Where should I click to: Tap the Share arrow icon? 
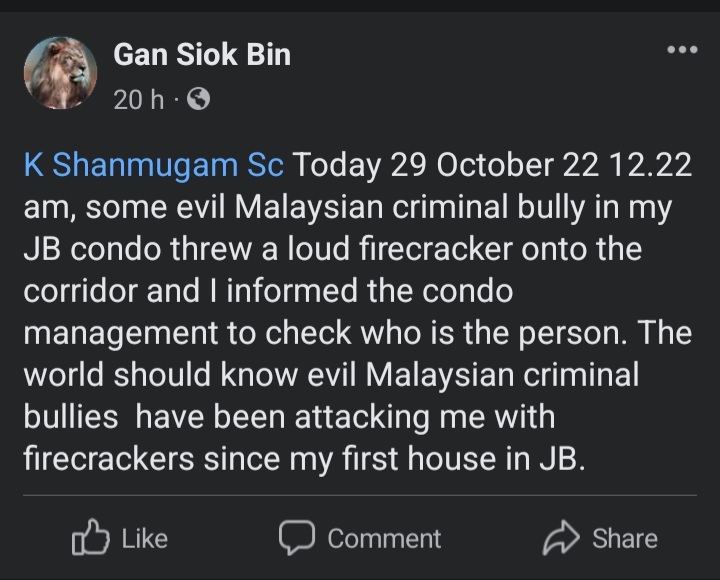[x=561, y=538]
